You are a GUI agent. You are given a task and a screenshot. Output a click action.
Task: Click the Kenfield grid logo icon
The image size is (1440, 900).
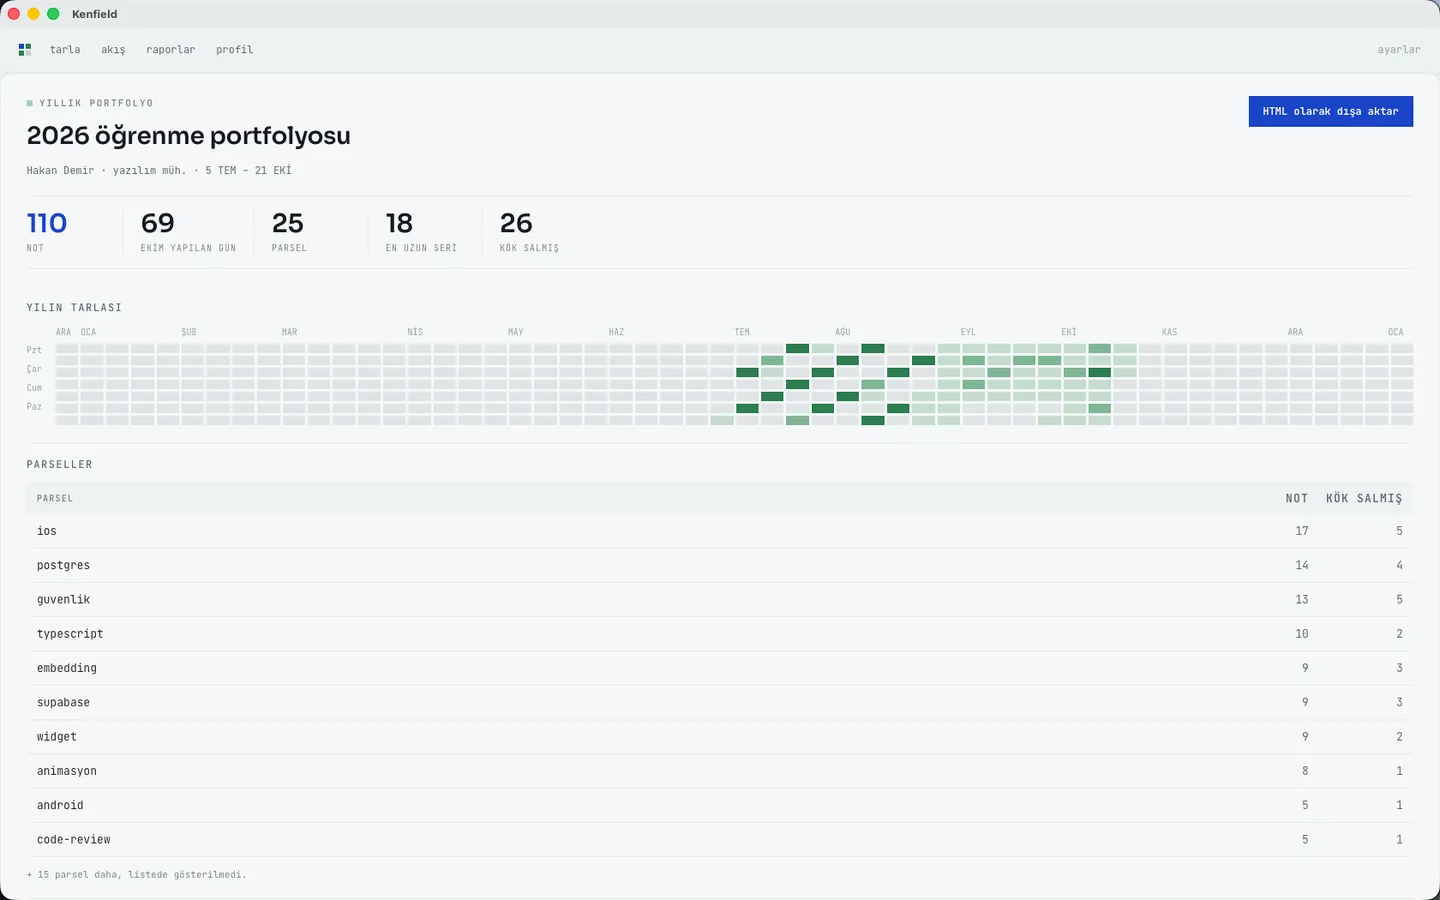click(25, 49)
